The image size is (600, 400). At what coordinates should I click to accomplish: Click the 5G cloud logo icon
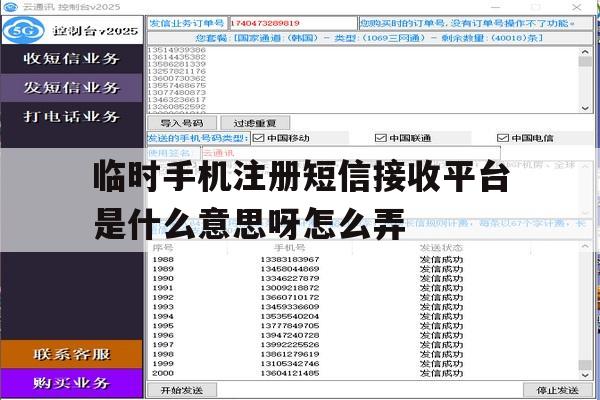tap(23, 30)
